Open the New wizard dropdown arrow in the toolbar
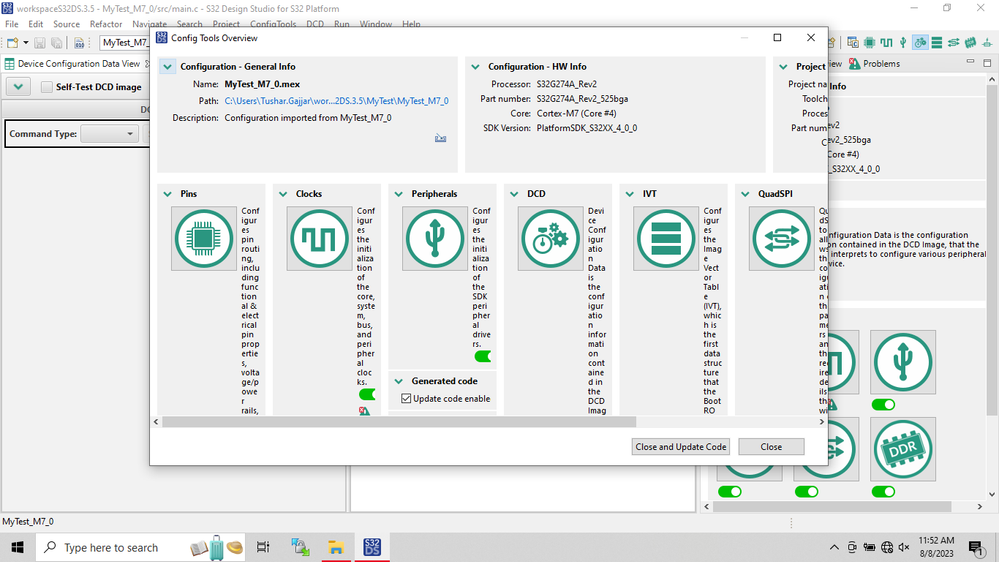 (25, 43)
